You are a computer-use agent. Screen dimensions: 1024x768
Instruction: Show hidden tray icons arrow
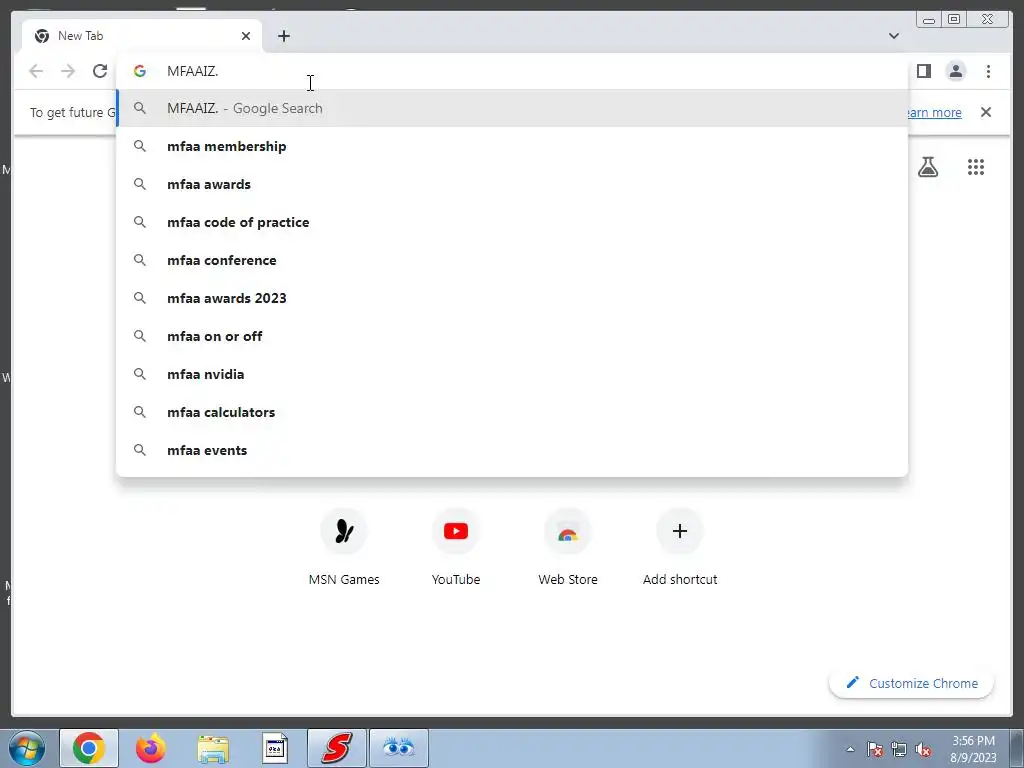pos(850,750)
